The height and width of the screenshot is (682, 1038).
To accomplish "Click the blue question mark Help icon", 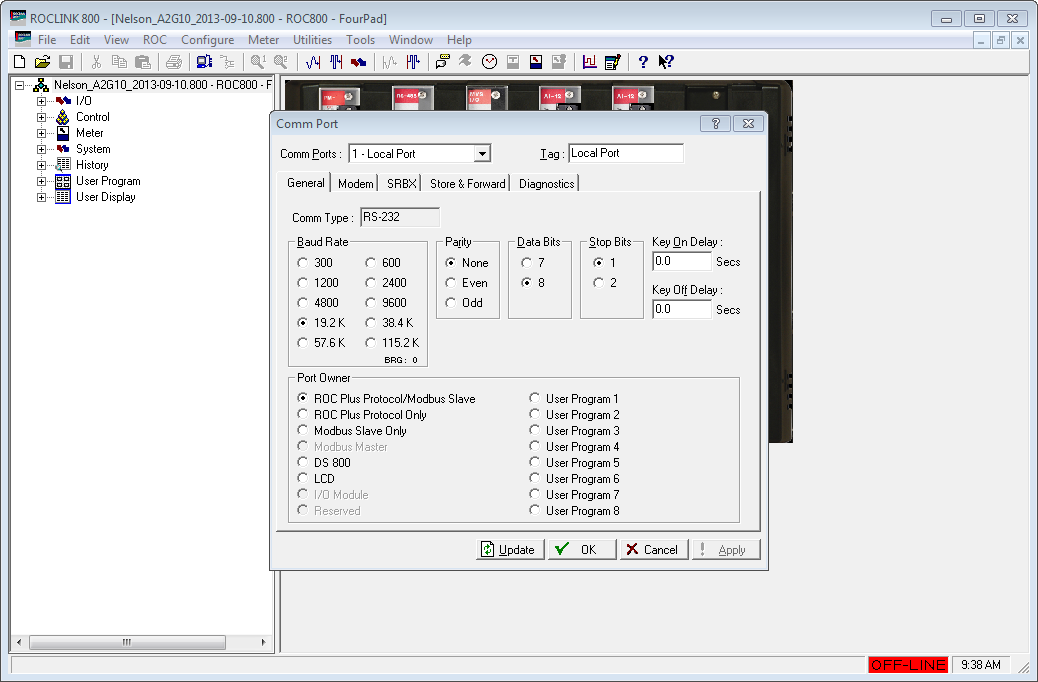I will [x=643, y=62].
